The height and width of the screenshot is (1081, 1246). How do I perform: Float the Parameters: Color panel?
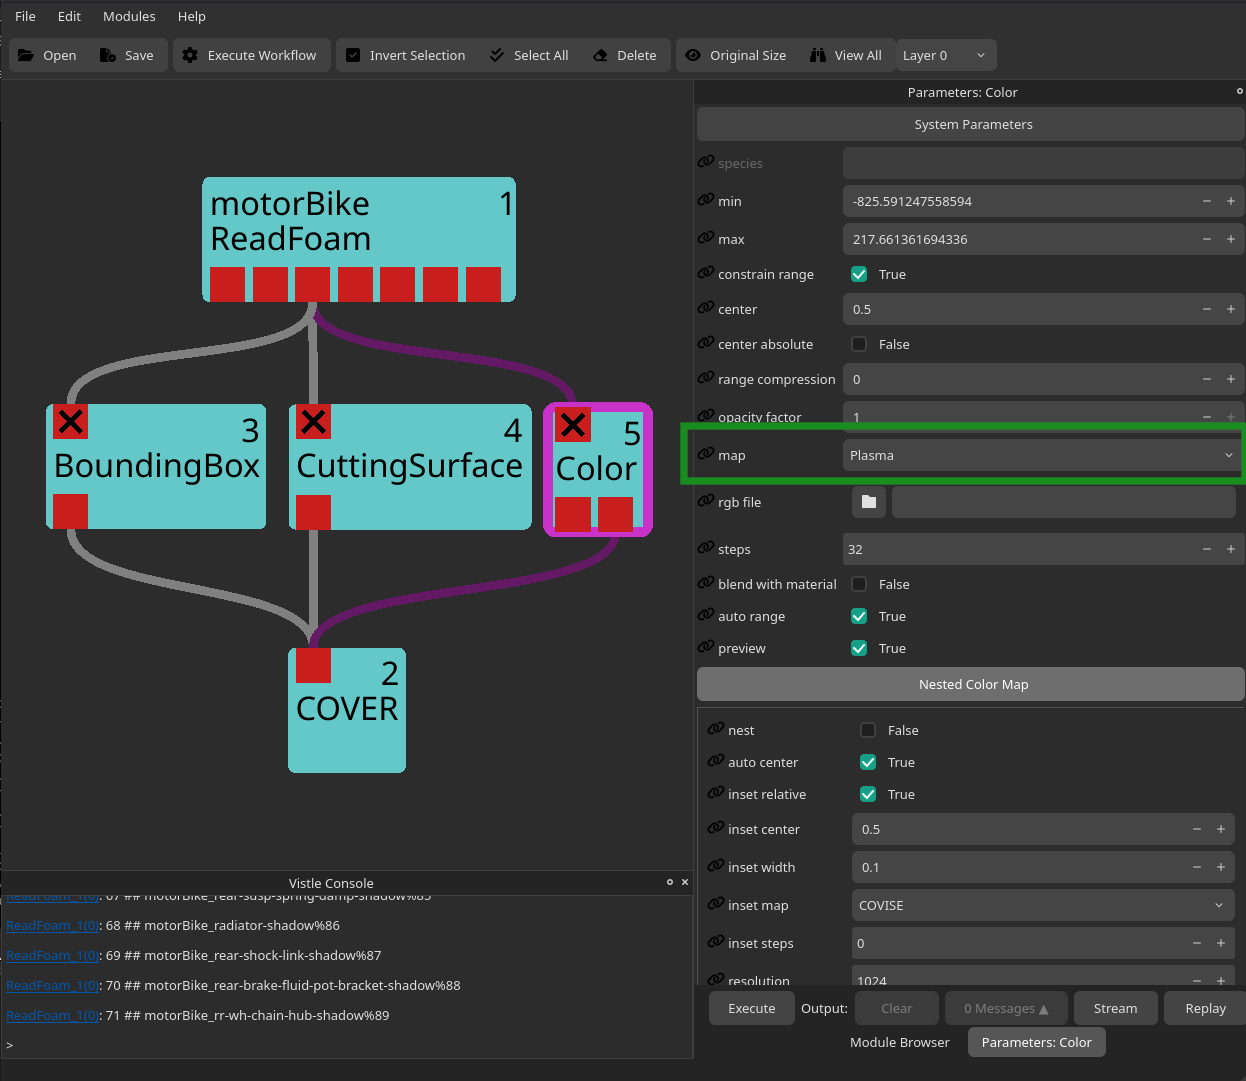point(1240,91)
